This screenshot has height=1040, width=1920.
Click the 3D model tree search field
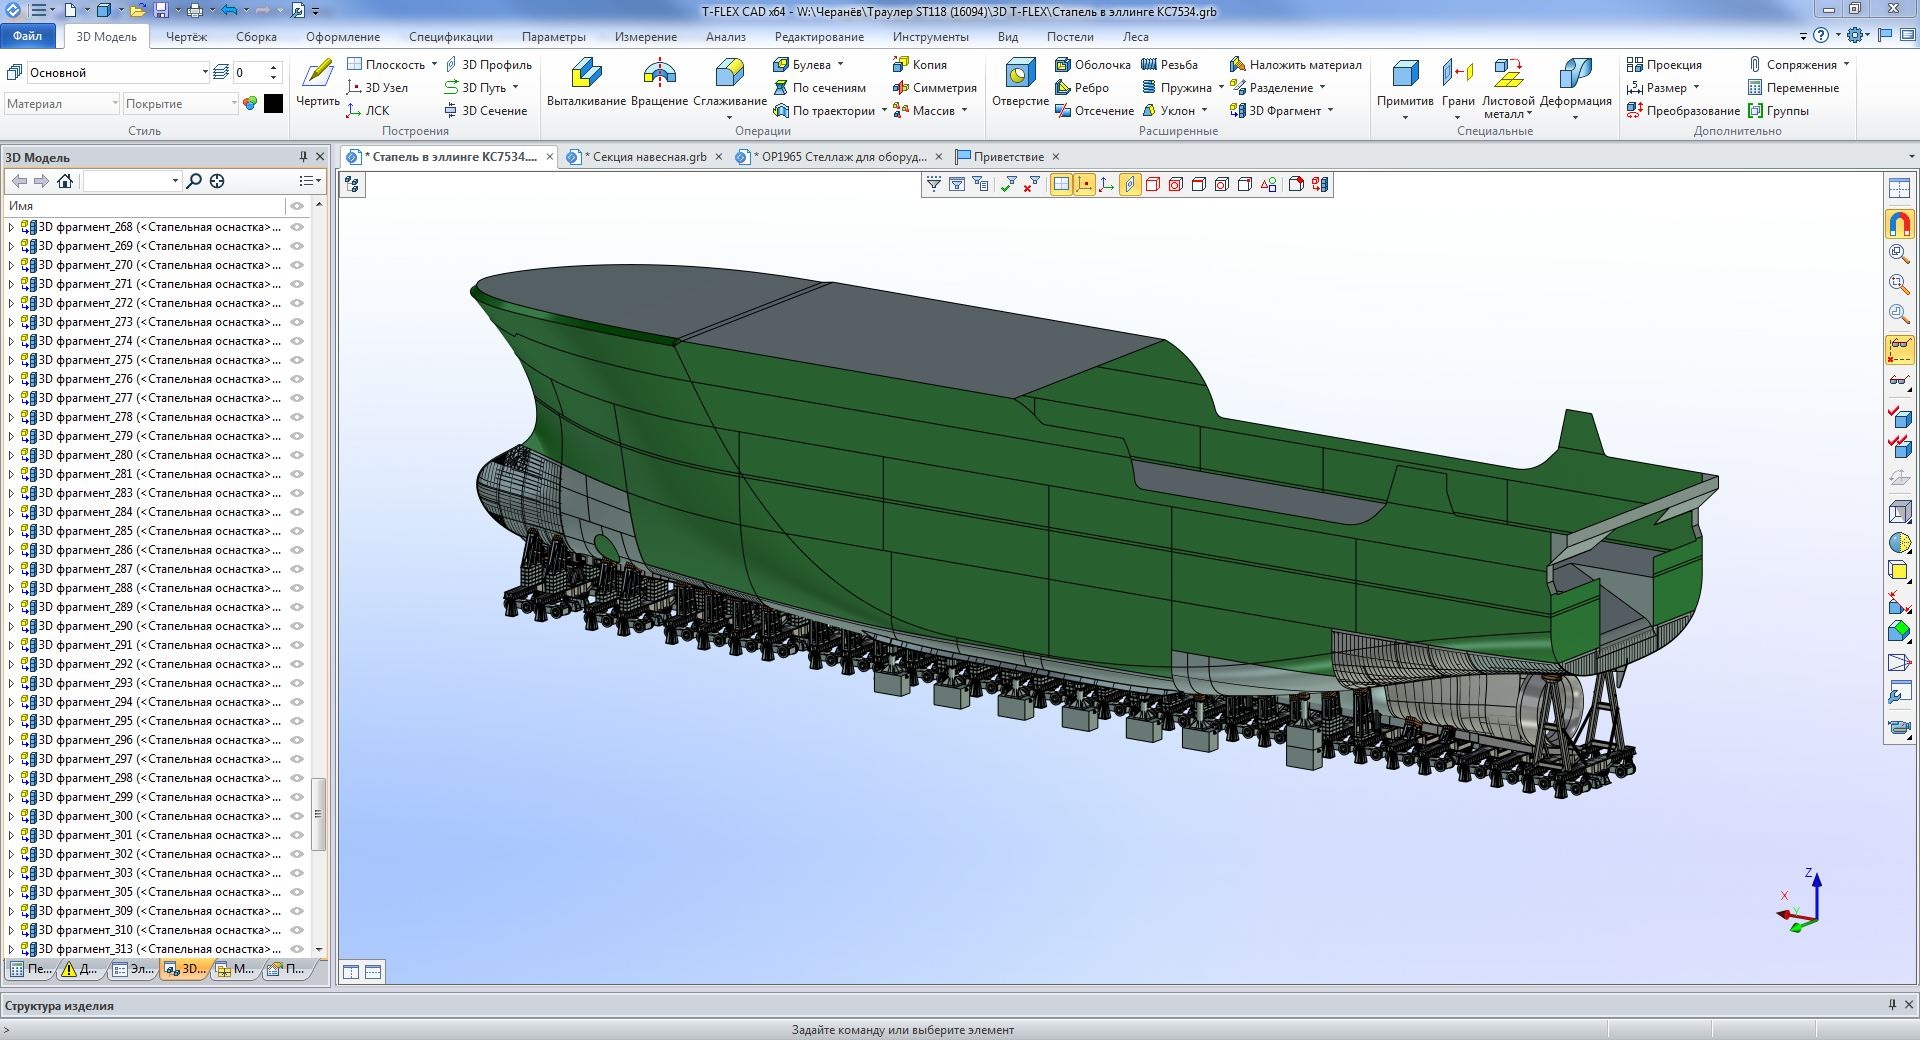point(127,181)
